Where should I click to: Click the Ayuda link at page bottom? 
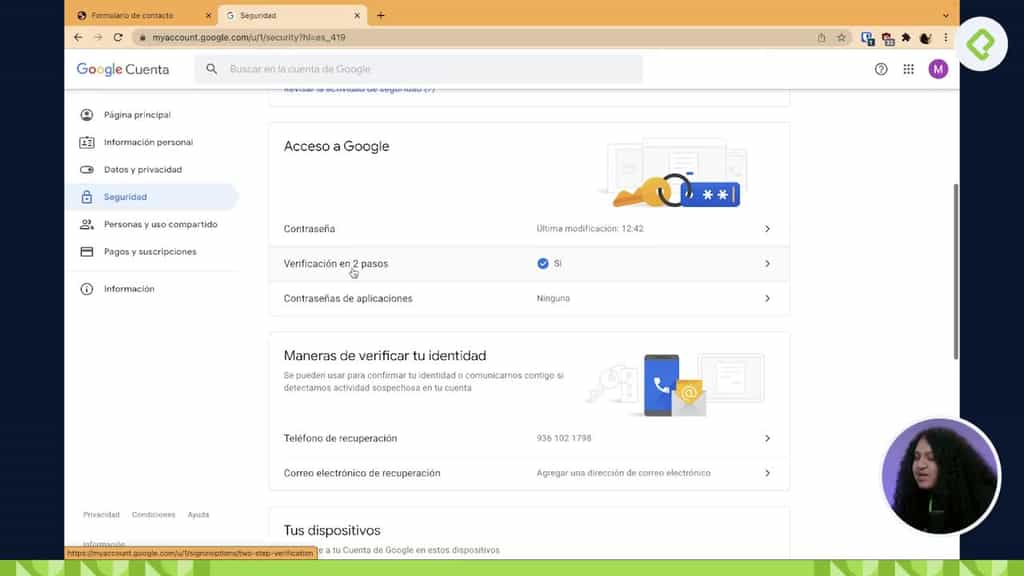(198, 514)
